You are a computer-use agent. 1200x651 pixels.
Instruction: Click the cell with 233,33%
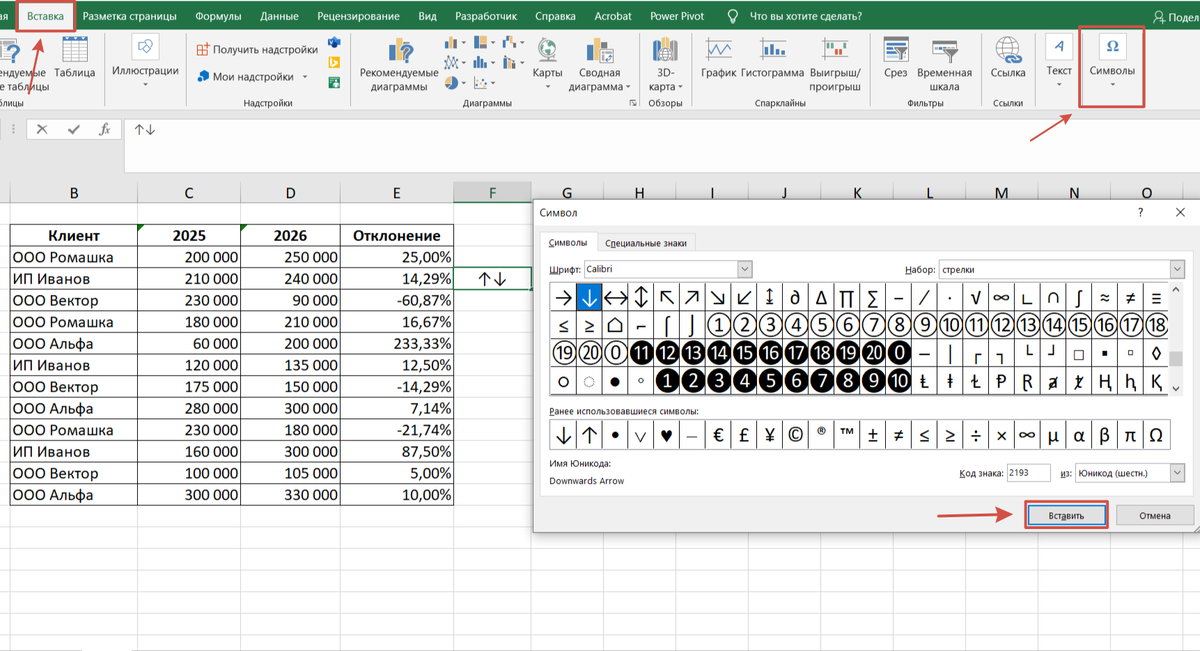(x=397, y=344)
